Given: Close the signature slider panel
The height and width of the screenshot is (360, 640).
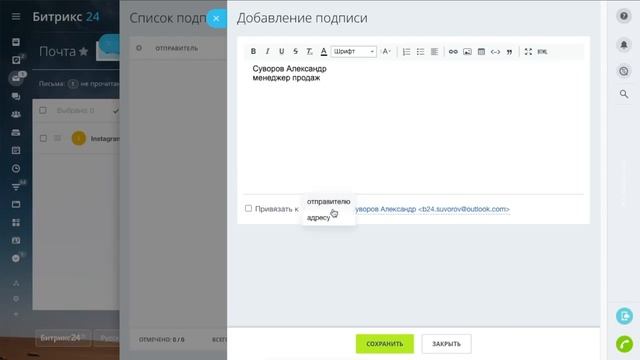Looking at the screenshot, I should [216, 18].
